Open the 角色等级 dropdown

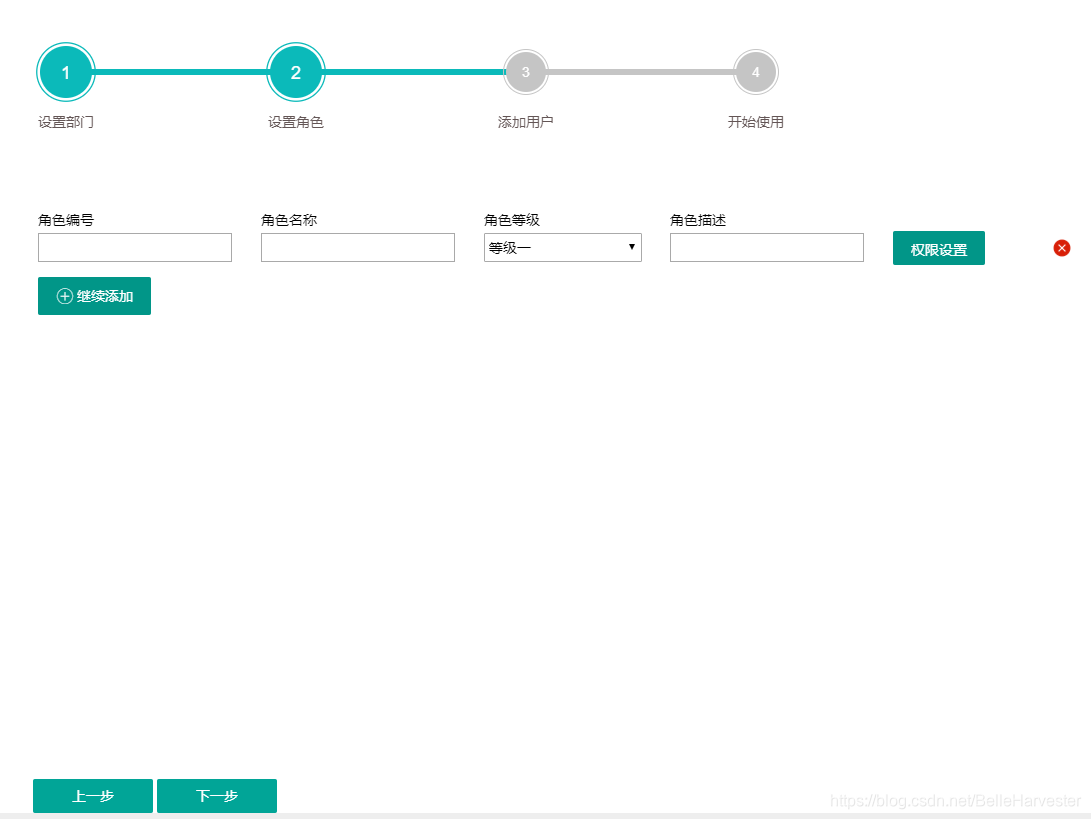point(562,247)
